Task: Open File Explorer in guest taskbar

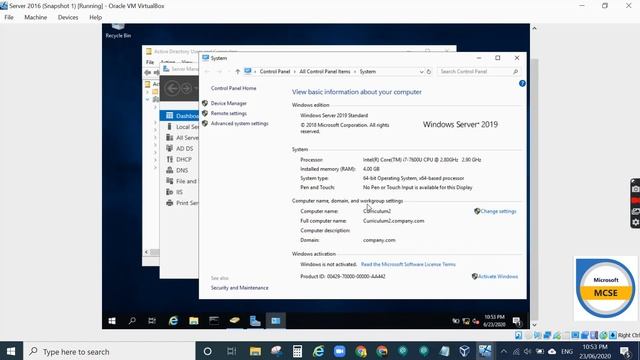Action: click(193, 321)
